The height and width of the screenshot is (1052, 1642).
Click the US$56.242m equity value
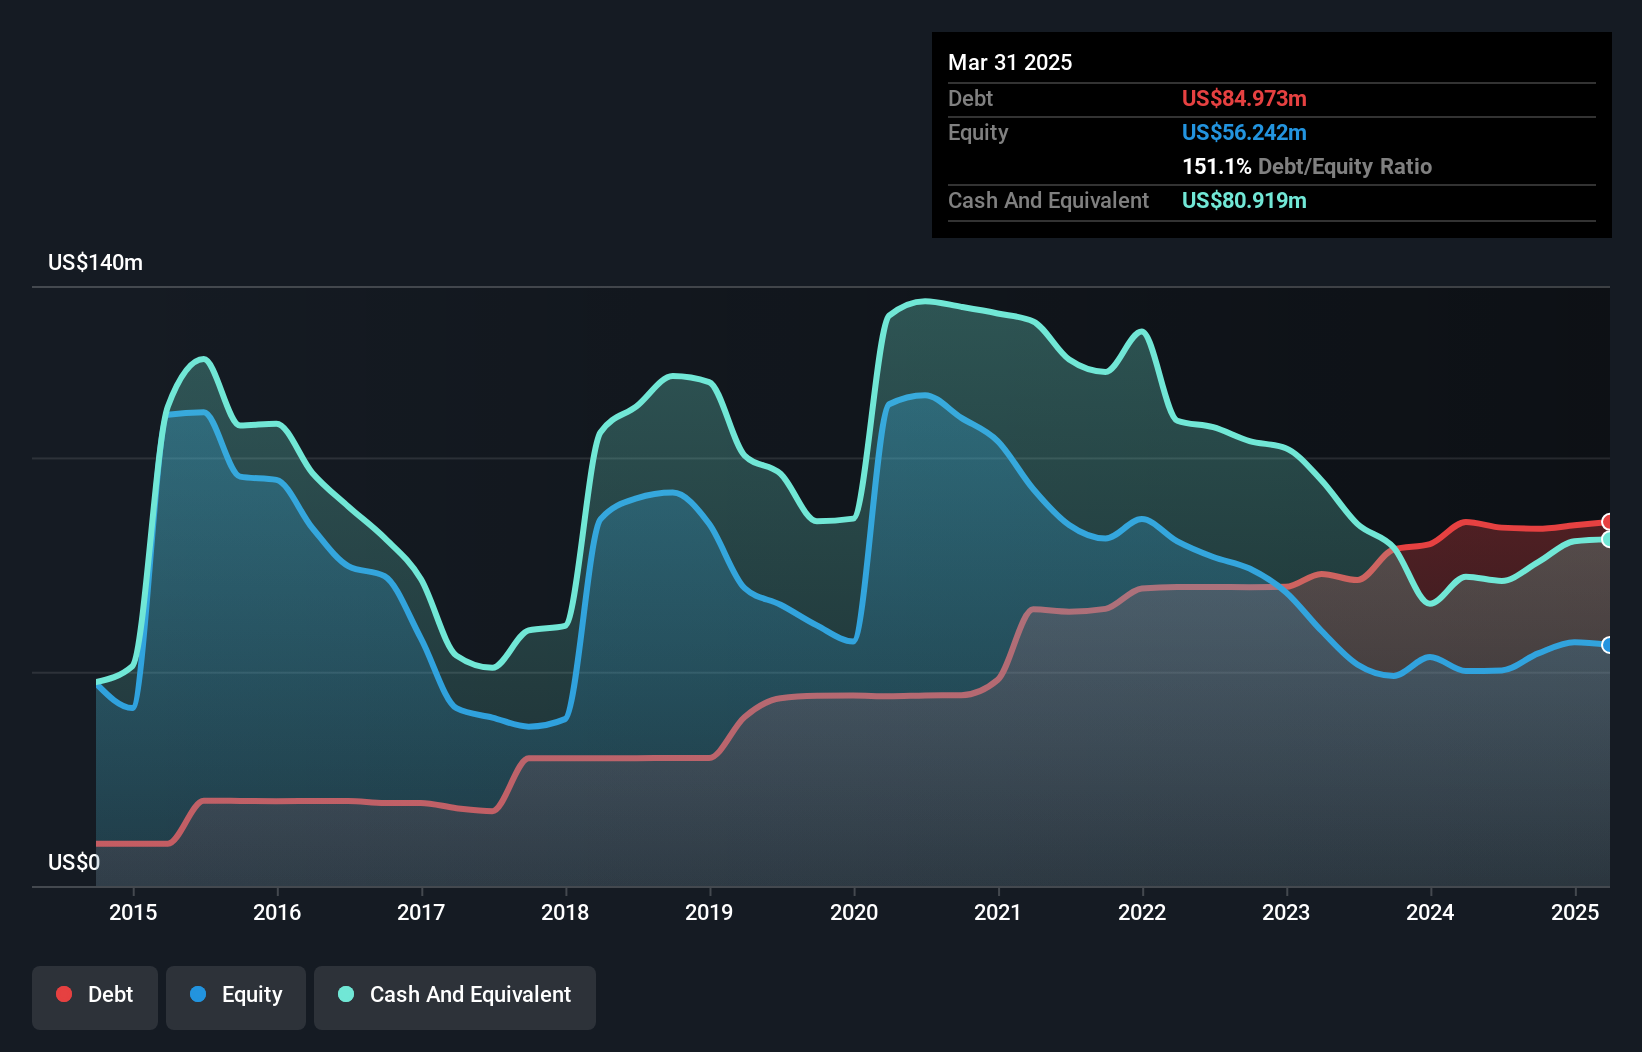pyautogui.click(x=1244, y=132)
